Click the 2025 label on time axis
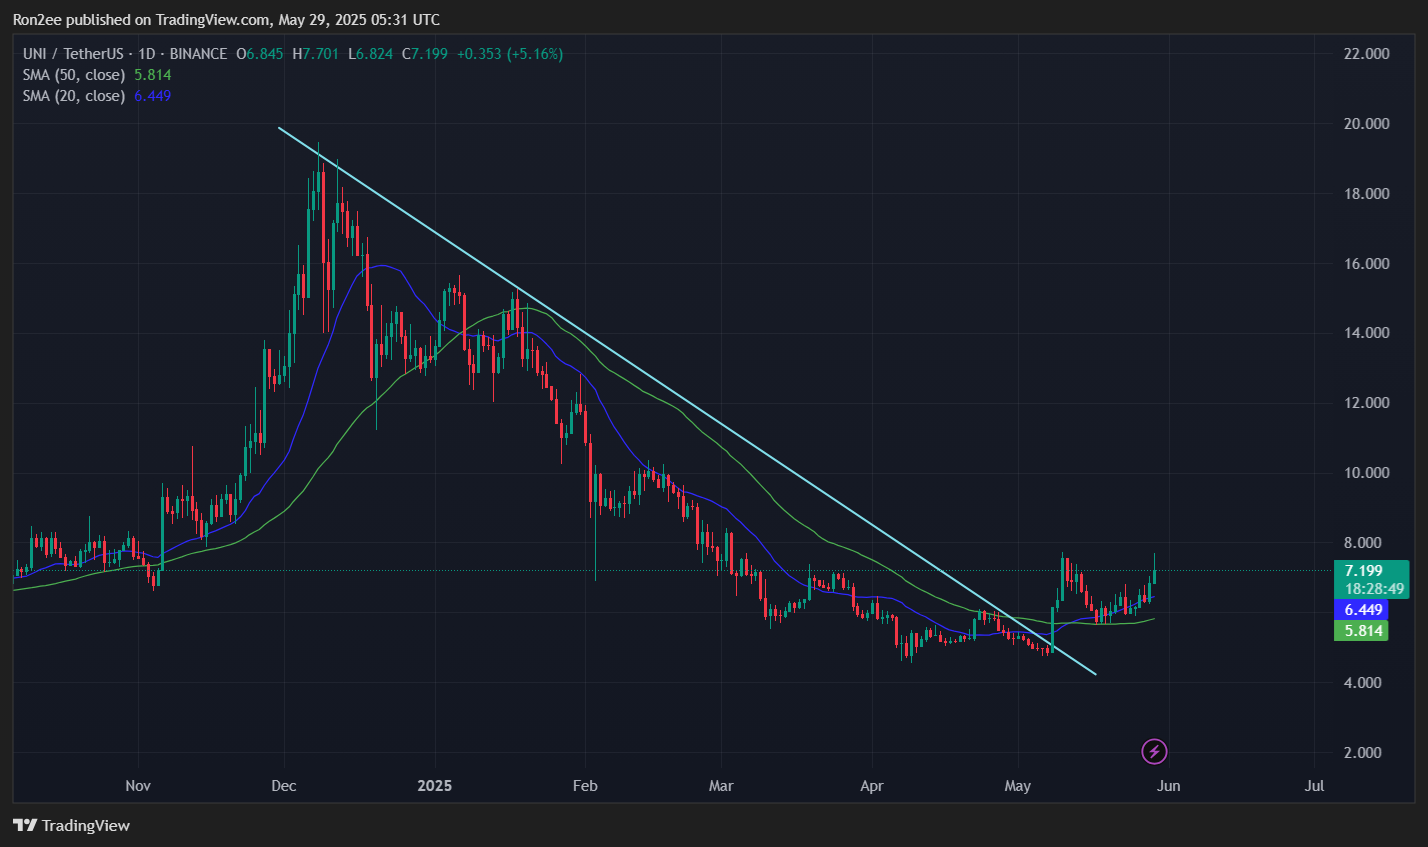The width and height of the screenshot is (1428, 847). [435, 786]
